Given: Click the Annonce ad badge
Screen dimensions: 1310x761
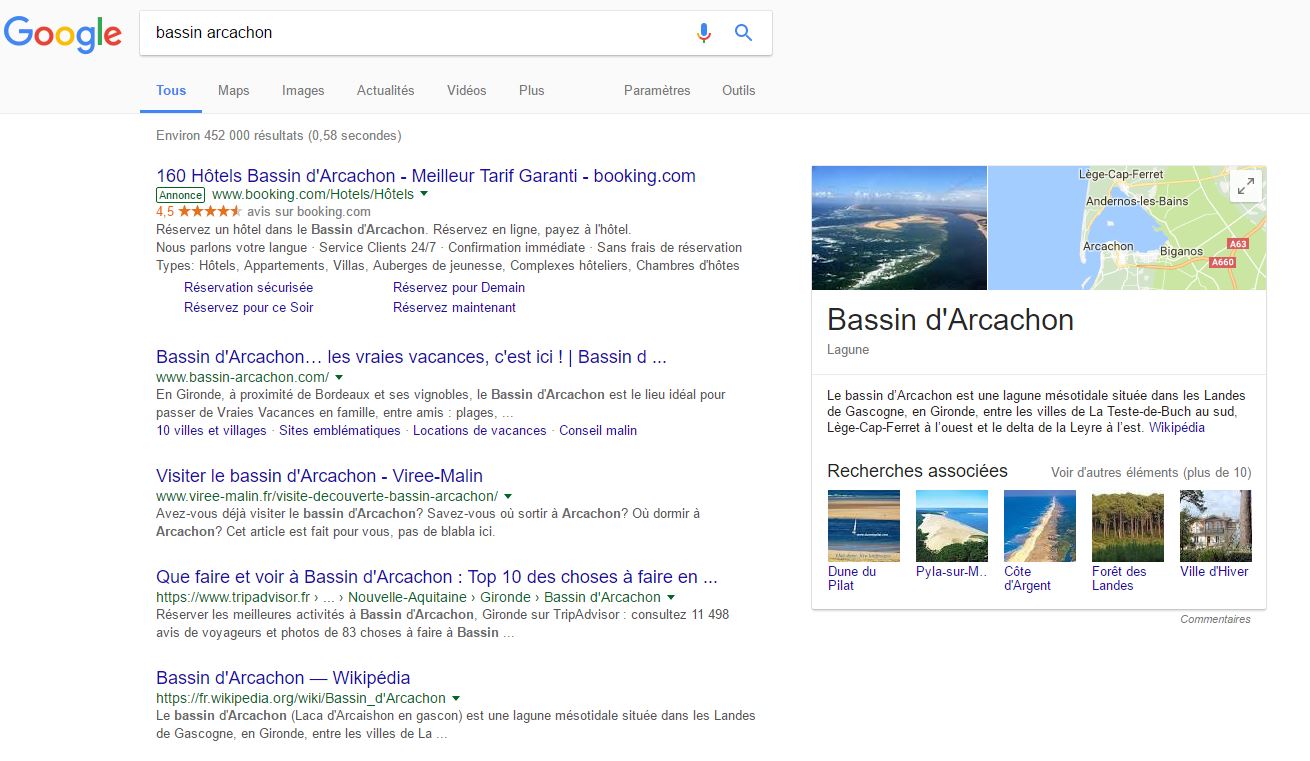Looking at the screenshot, I should pos(181,194).
